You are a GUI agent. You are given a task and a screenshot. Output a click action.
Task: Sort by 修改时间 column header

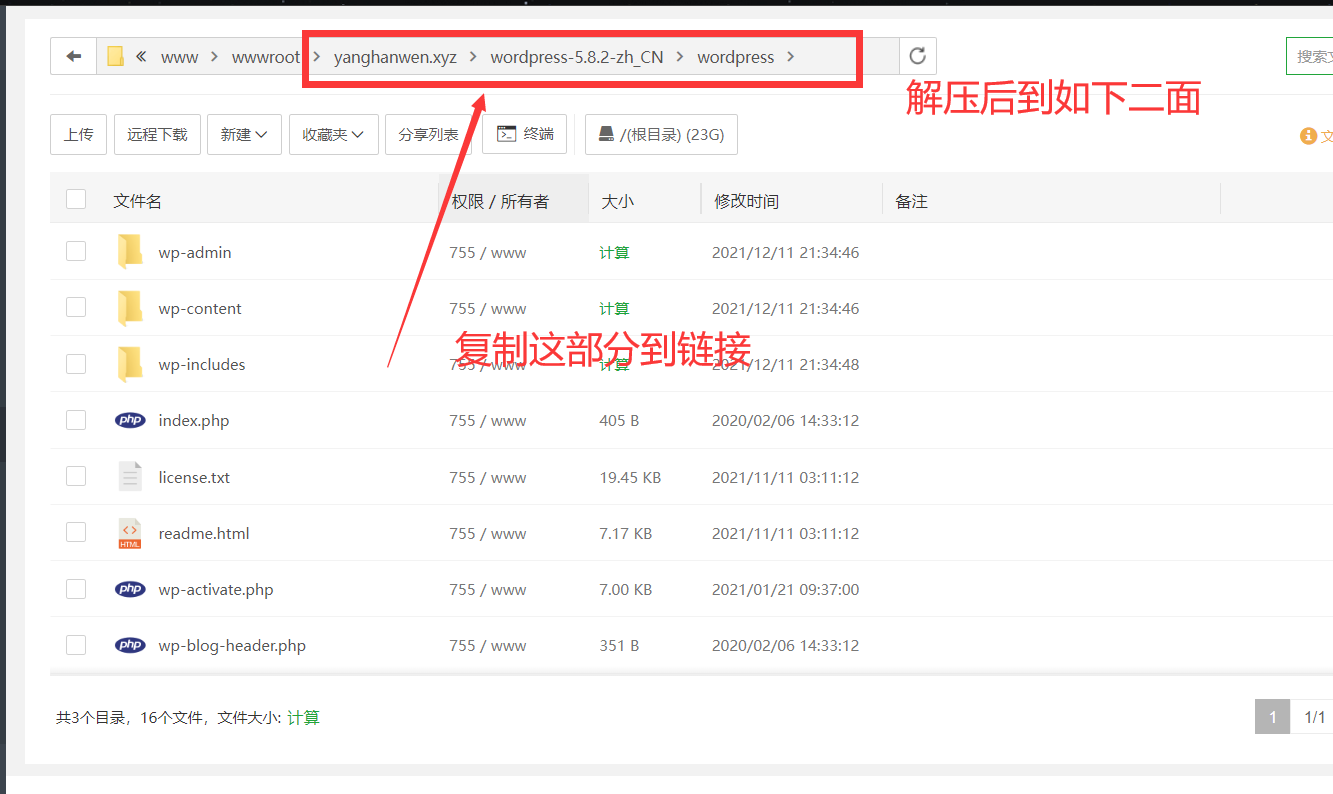[746, 201]
